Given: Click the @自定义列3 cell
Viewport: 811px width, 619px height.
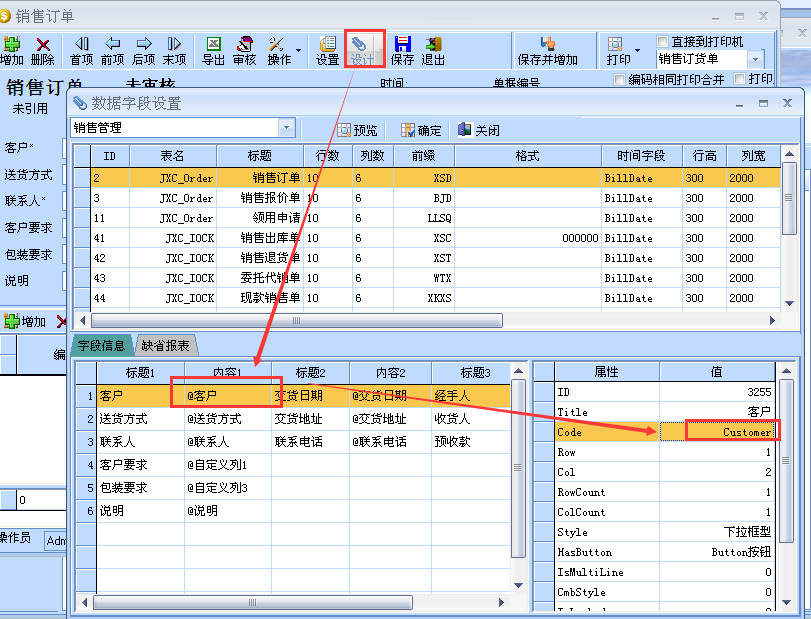Looking at the screenshot, I should 228,488.
